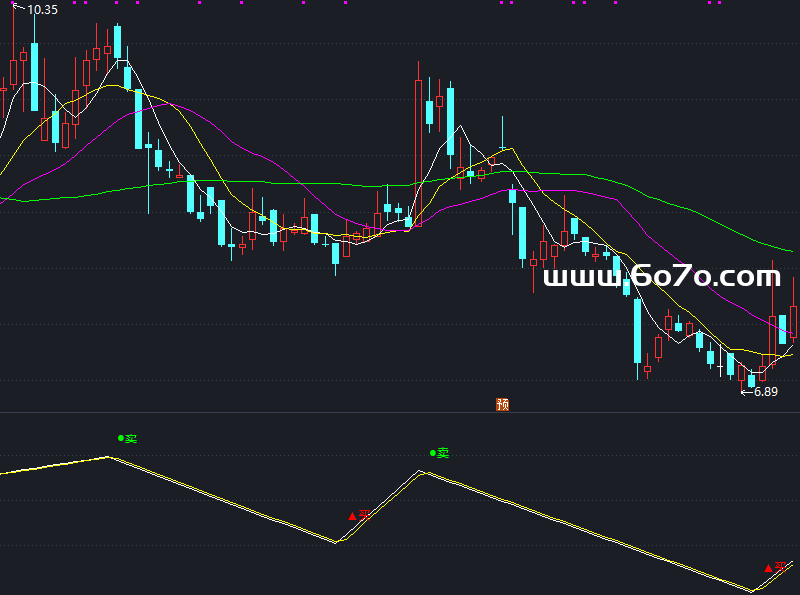Click the last candlestick on the right
Image resolution: width=800 pixels, height=595 pixels.
pos(794,320)
